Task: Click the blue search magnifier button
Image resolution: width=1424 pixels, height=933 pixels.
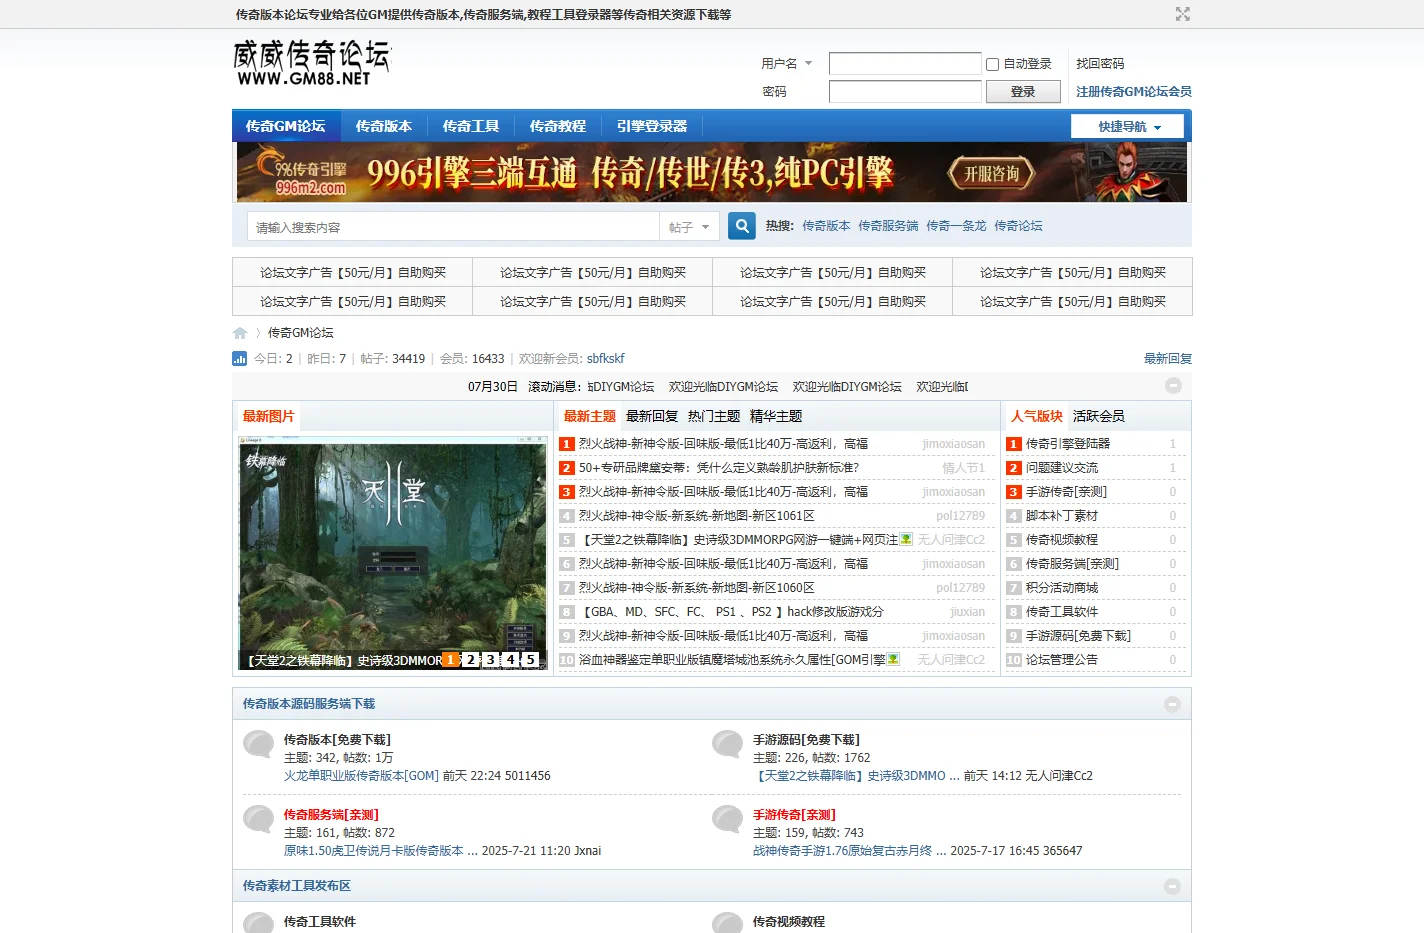Action: tap(741, 226)
